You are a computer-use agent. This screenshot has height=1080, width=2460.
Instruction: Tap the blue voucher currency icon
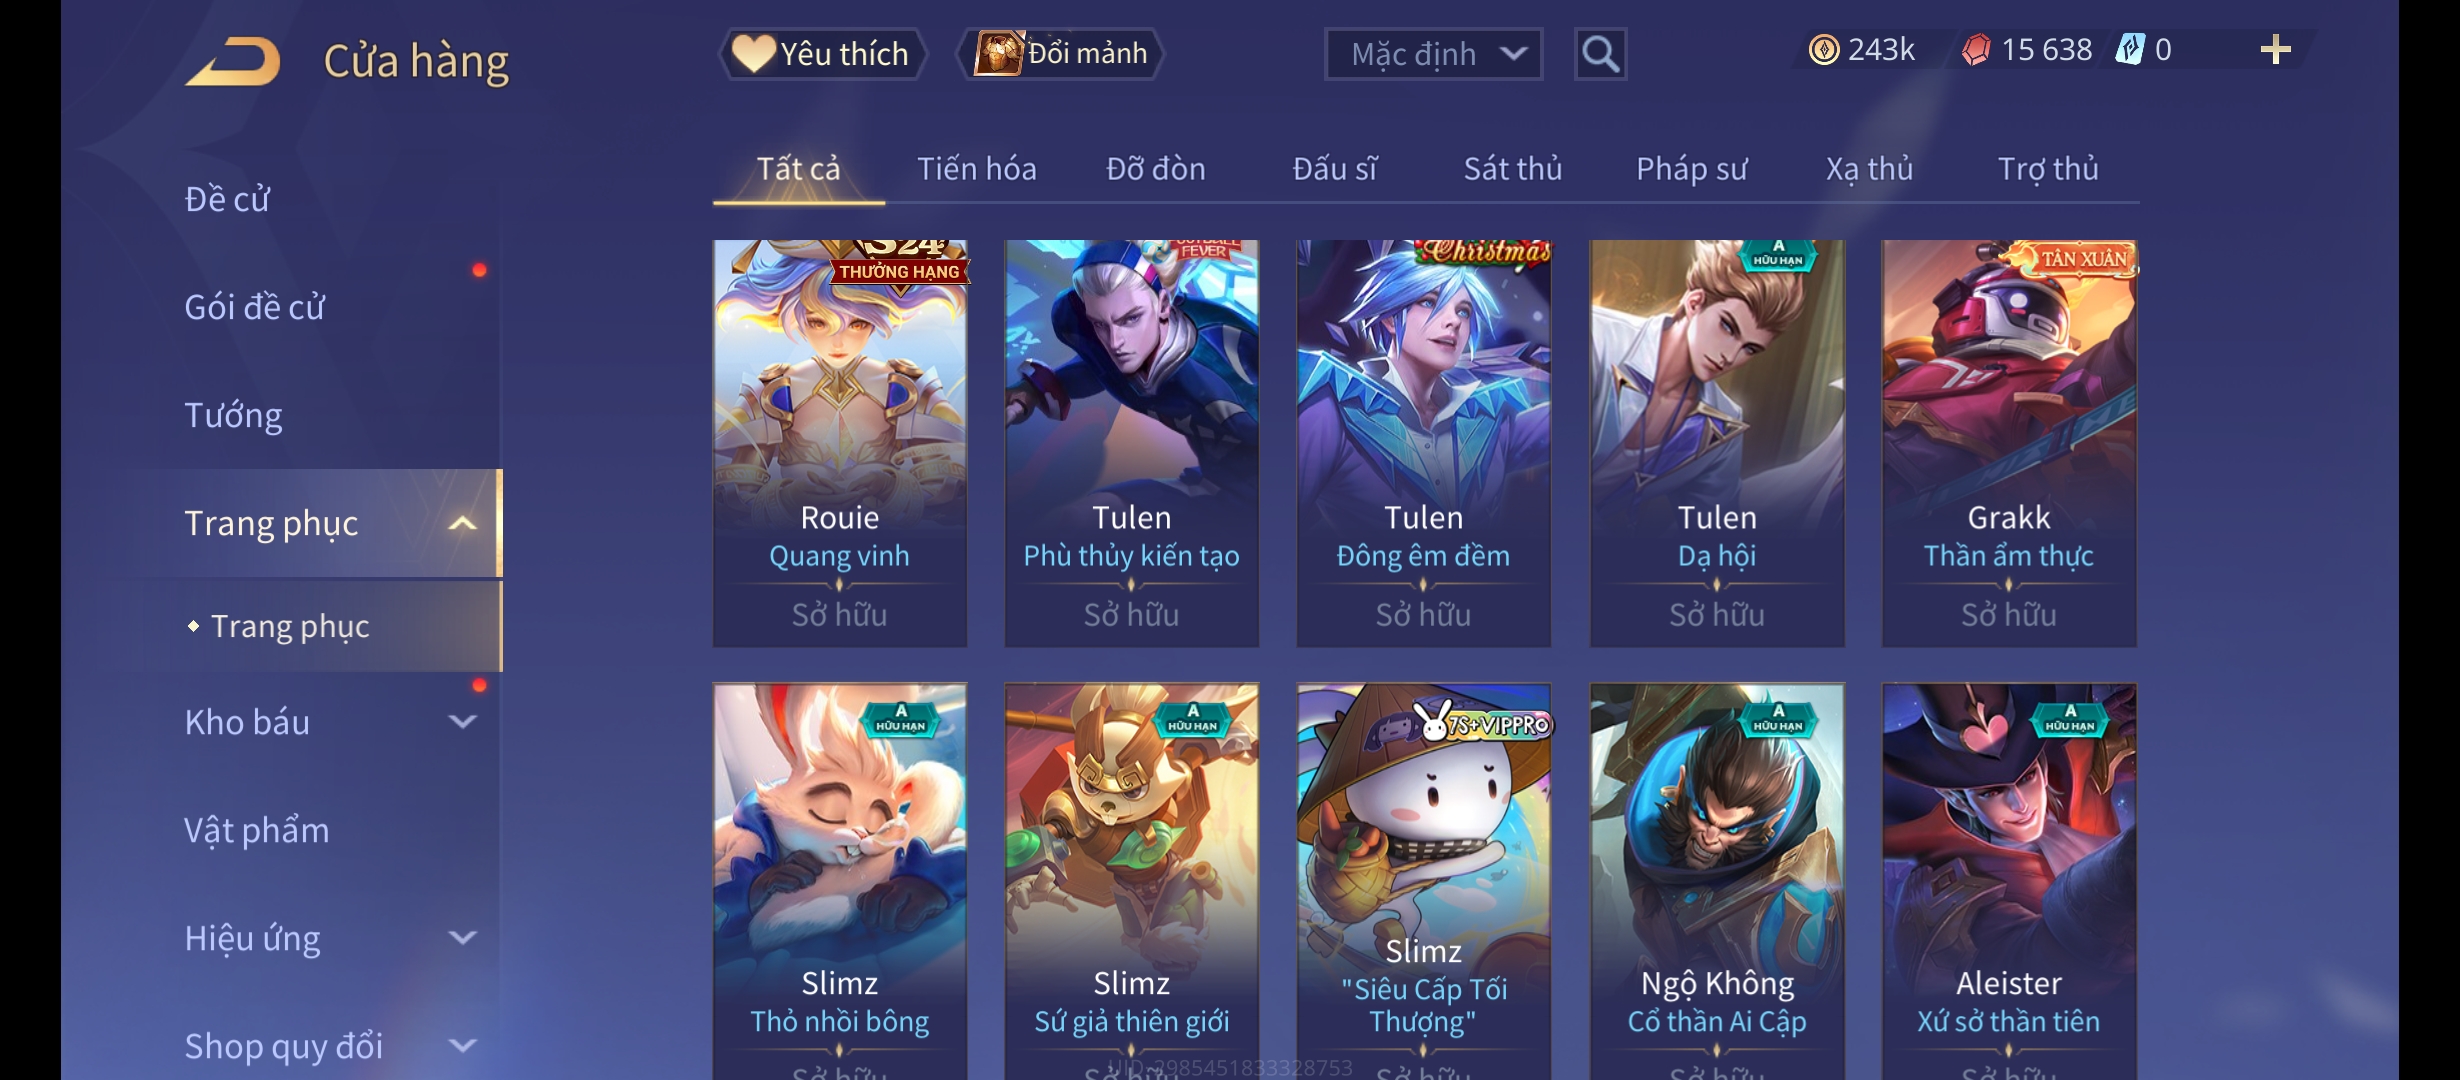point(2130,50)
